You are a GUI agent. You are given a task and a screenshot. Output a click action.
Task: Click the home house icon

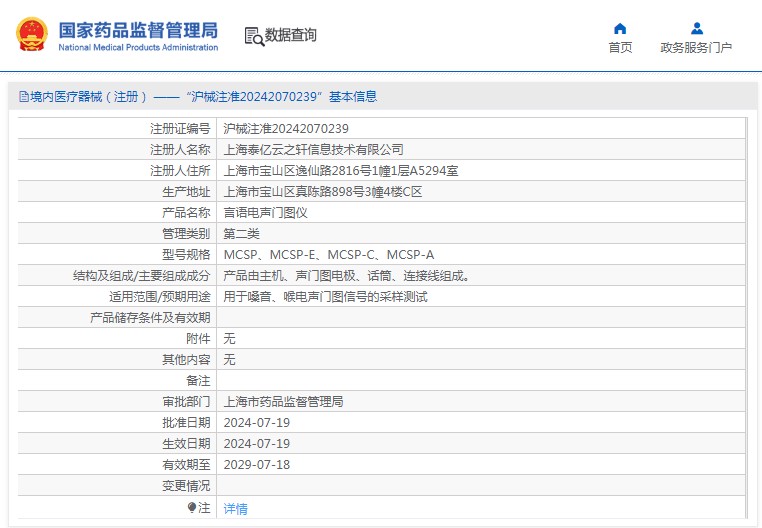coord(620,29)
